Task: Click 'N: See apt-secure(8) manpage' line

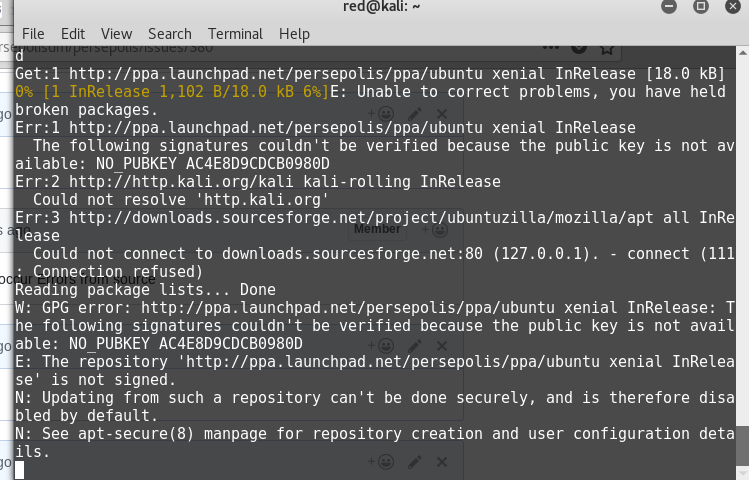Action: pyautogui.click(x=374, y=434)
